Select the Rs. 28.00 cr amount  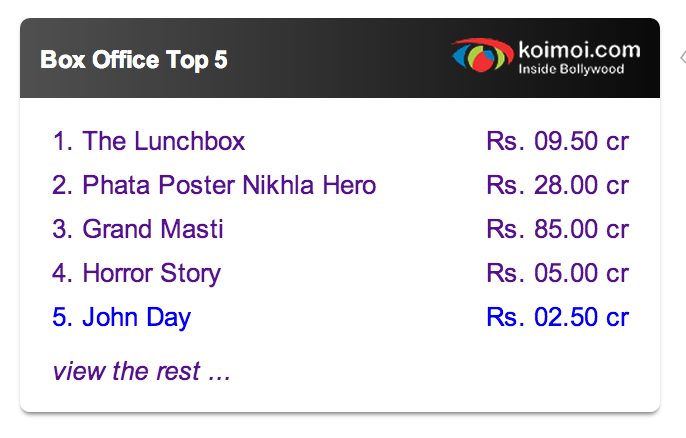557,185
